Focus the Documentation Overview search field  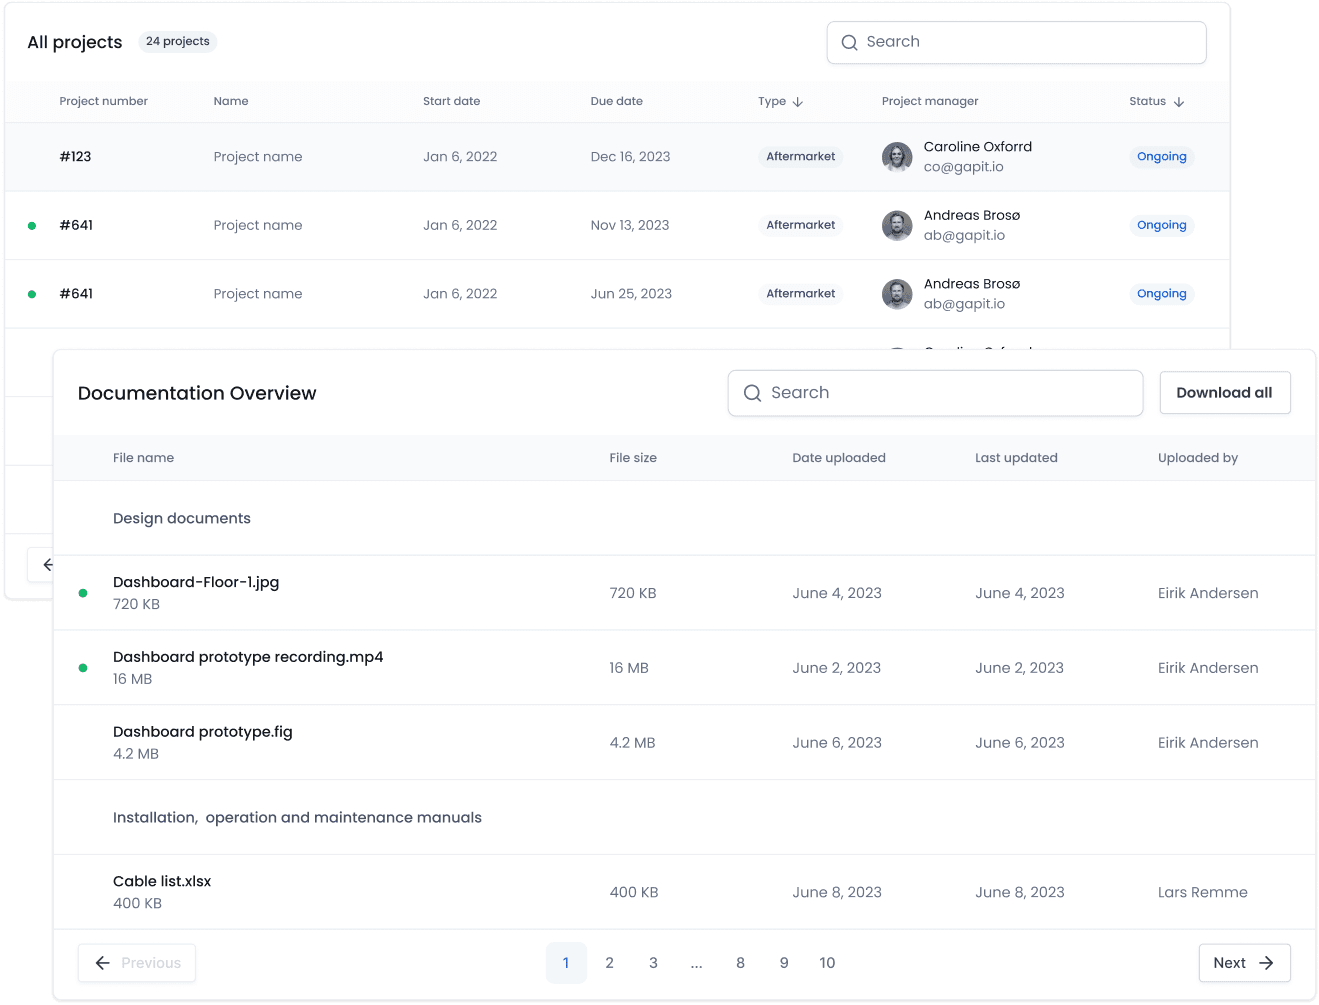[935, 393]
